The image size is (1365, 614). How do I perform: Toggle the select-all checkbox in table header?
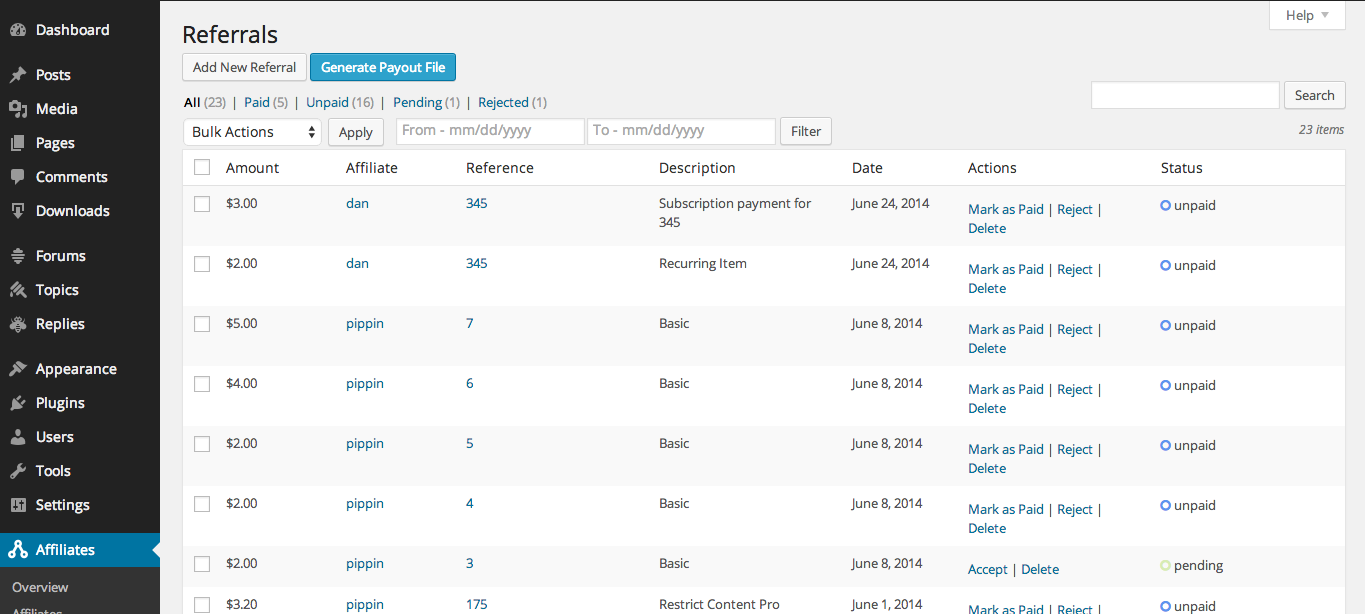[x=202, y=167]
